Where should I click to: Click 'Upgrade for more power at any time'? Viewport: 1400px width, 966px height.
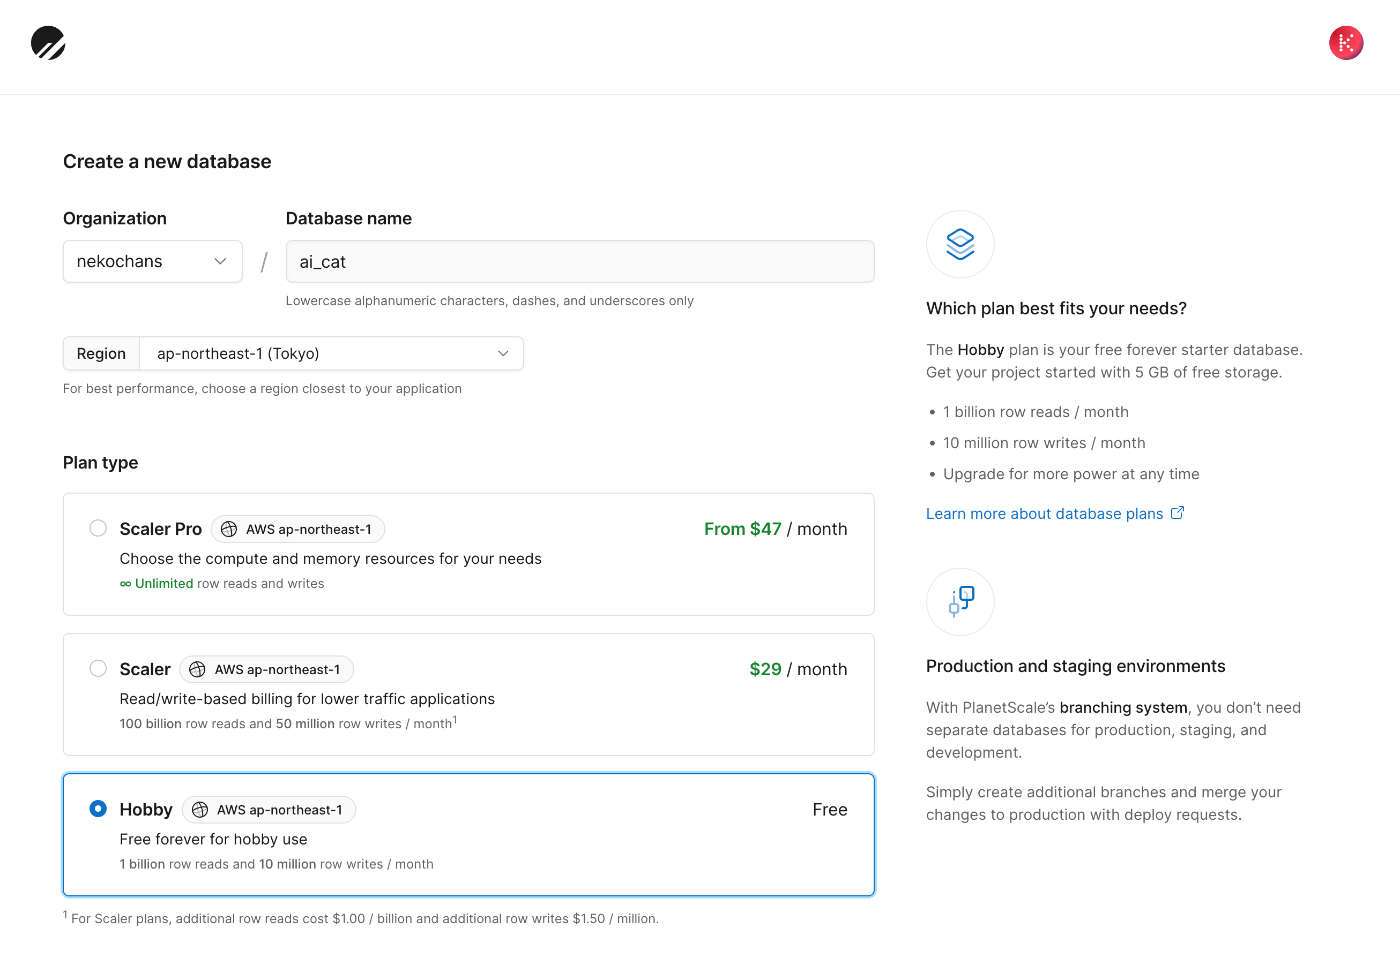(x=1071, y=474)
